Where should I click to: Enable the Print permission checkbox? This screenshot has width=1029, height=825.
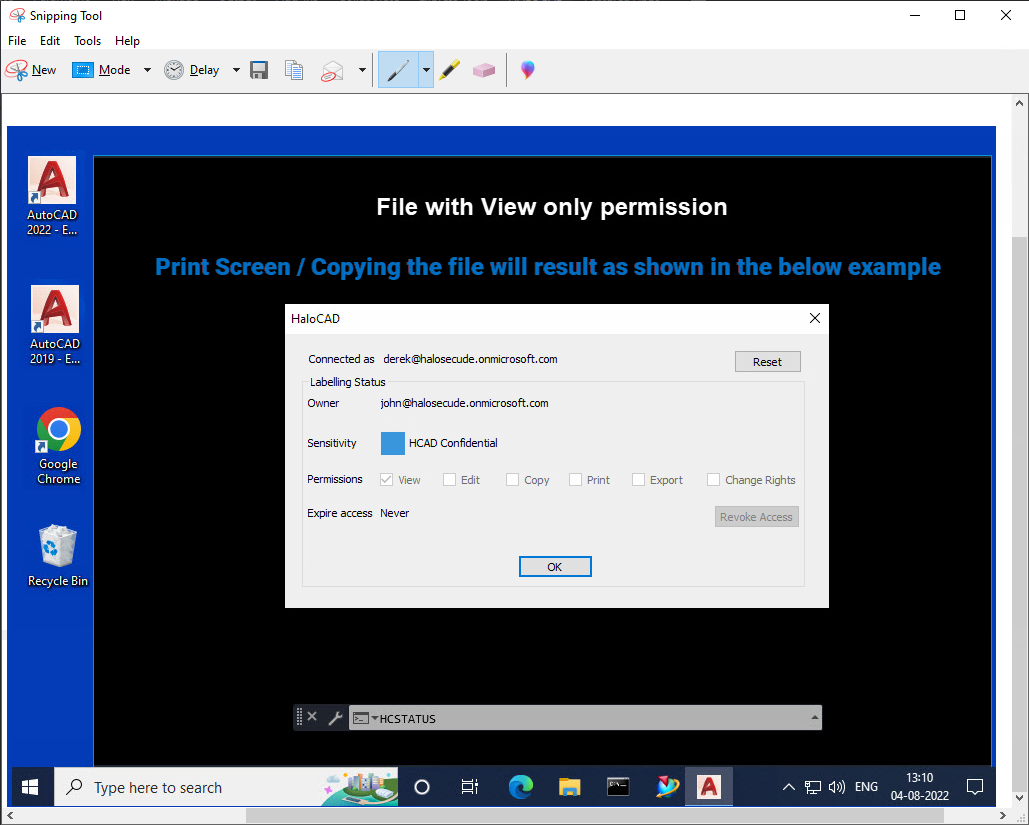click(576, 480)
